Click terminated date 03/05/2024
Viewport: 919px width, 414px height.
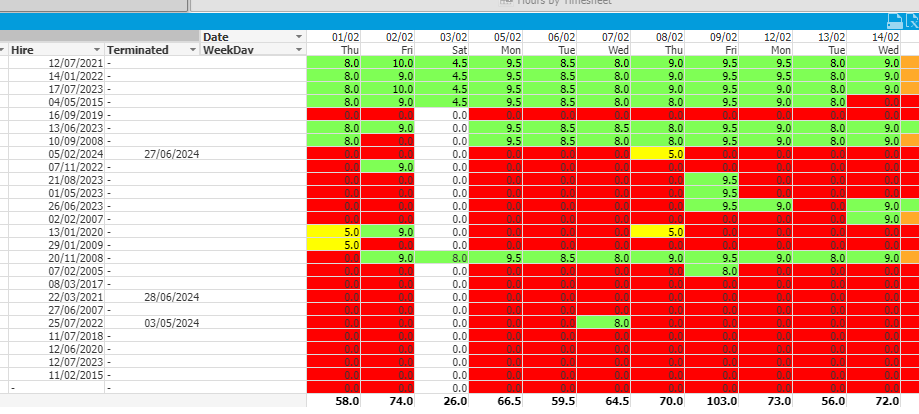pos(172,323)
